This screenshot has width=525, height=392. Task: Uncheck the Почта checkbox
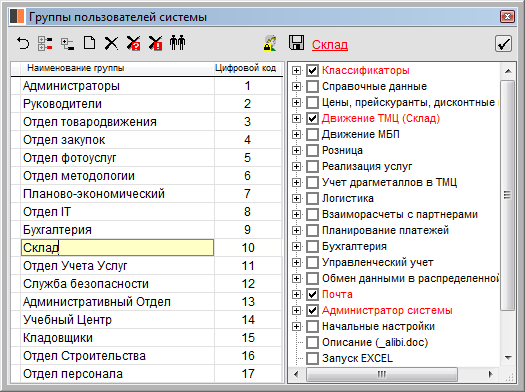click(x=312, y=294)
